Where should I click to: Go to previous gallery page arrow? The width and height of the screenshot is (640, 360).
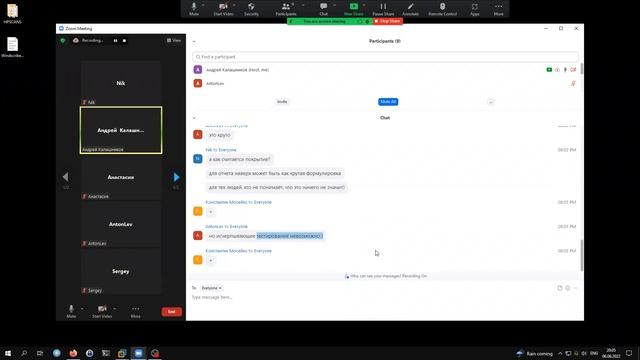pyautogui.click(x=65, y=177)
